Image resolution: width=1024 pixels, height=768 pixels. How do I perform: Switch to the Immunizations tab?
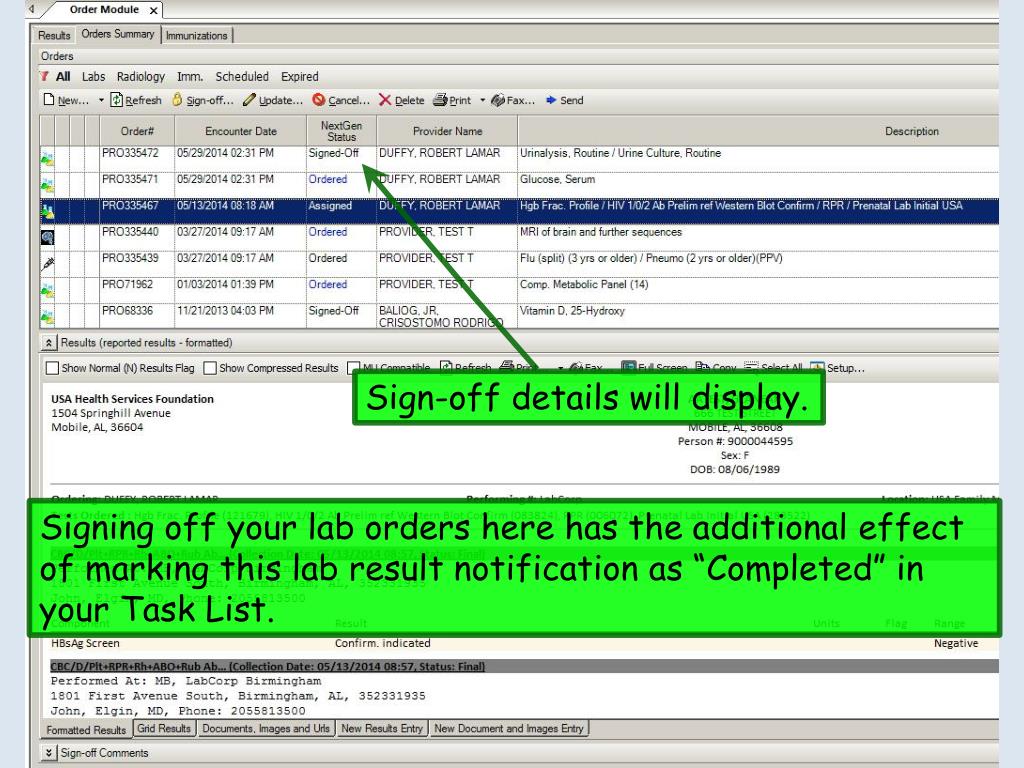click(x=197, y=35)
